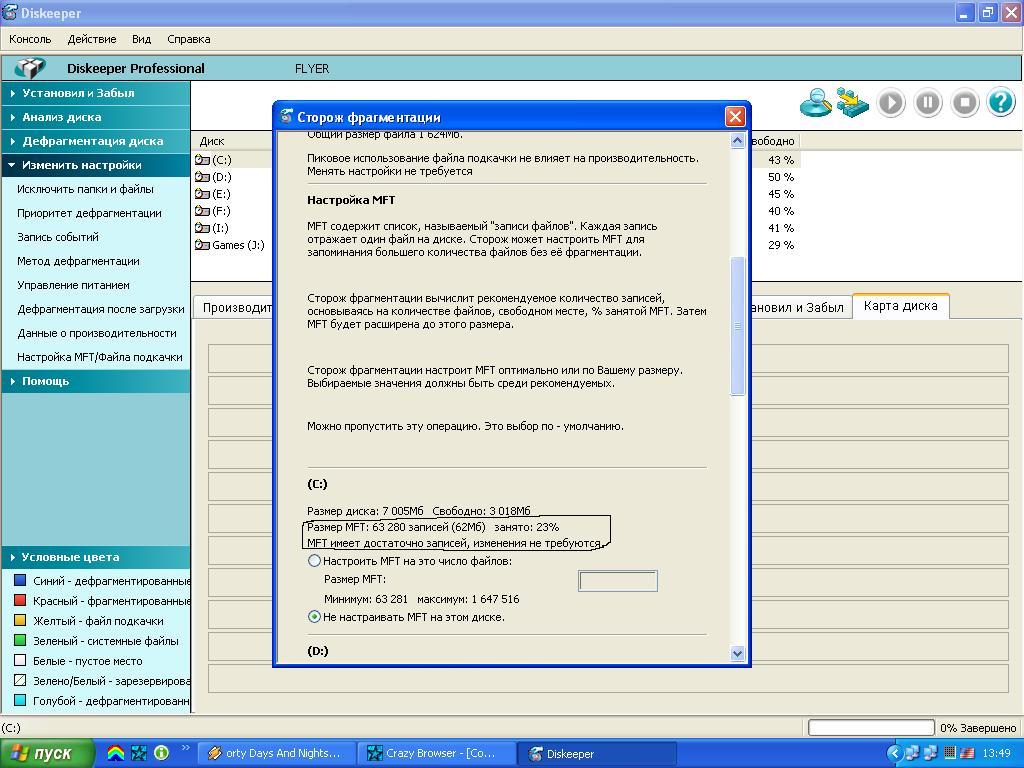The image size is (1024, 768).
Task: Open 'Метод дефрагментации' settings
Action: click(78, 261)
